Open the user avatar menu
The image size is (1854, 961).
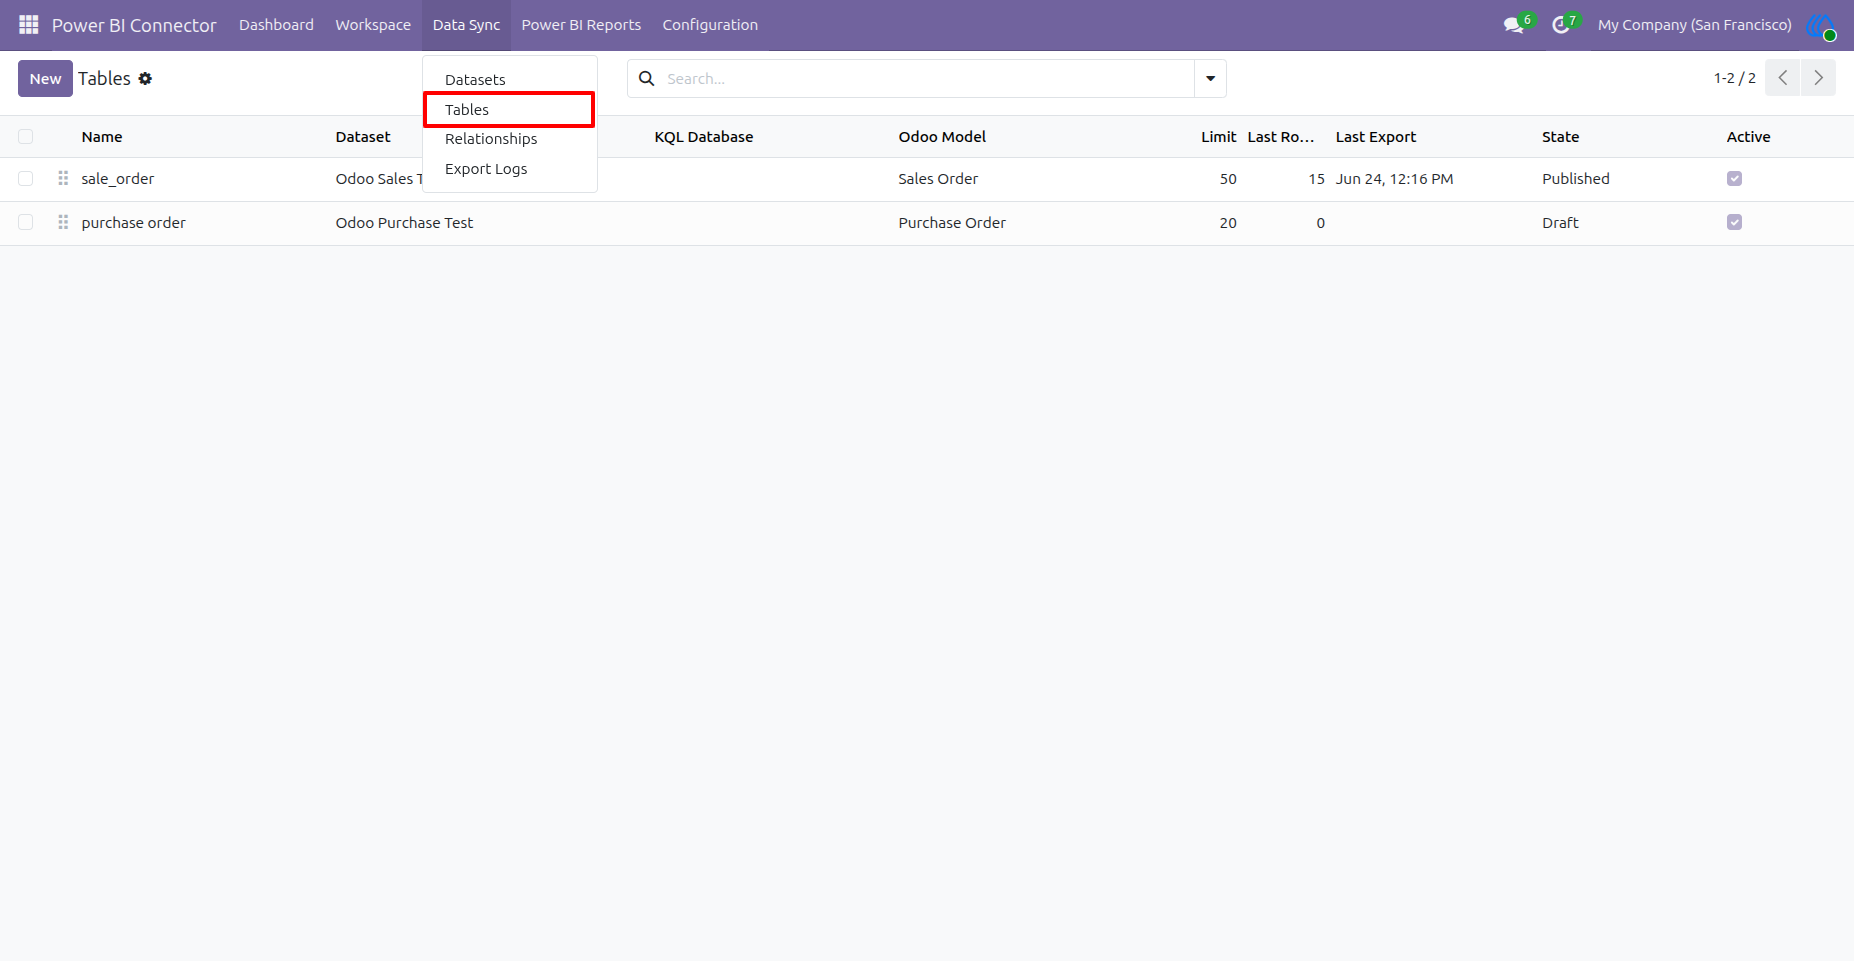click(1821, 26)
